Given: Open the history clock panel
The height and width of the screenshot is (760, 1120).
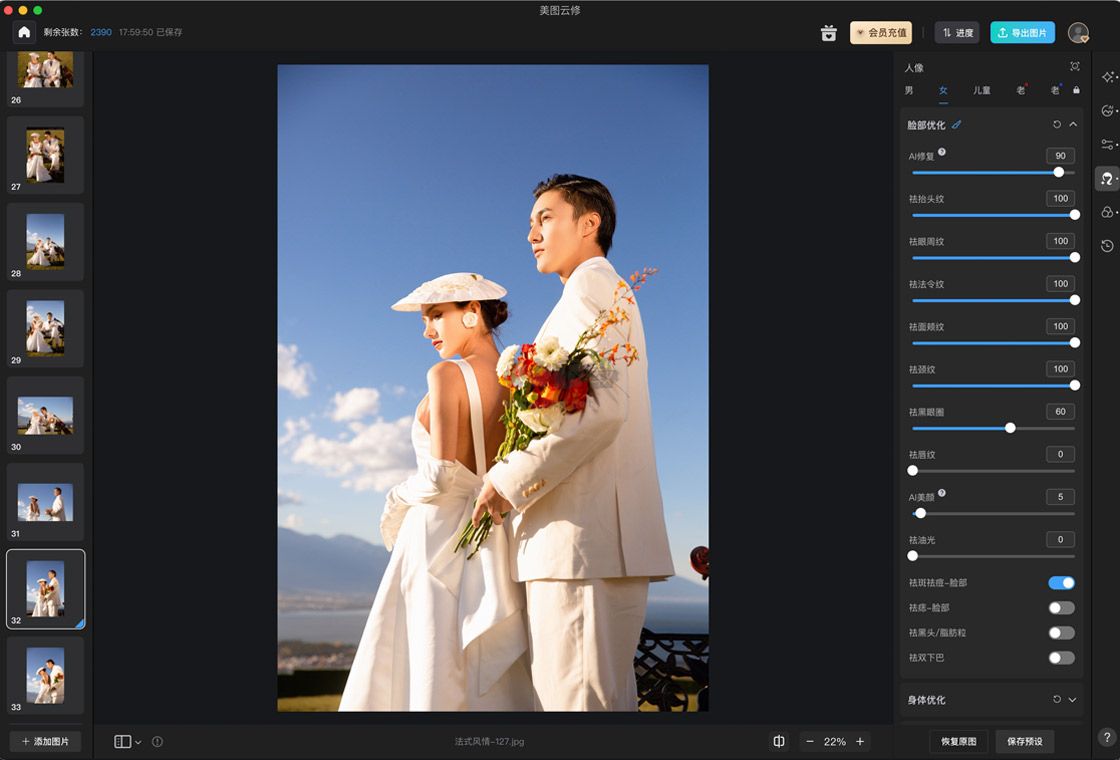Looking at the screenshot, I should [x=1107, y=246].
